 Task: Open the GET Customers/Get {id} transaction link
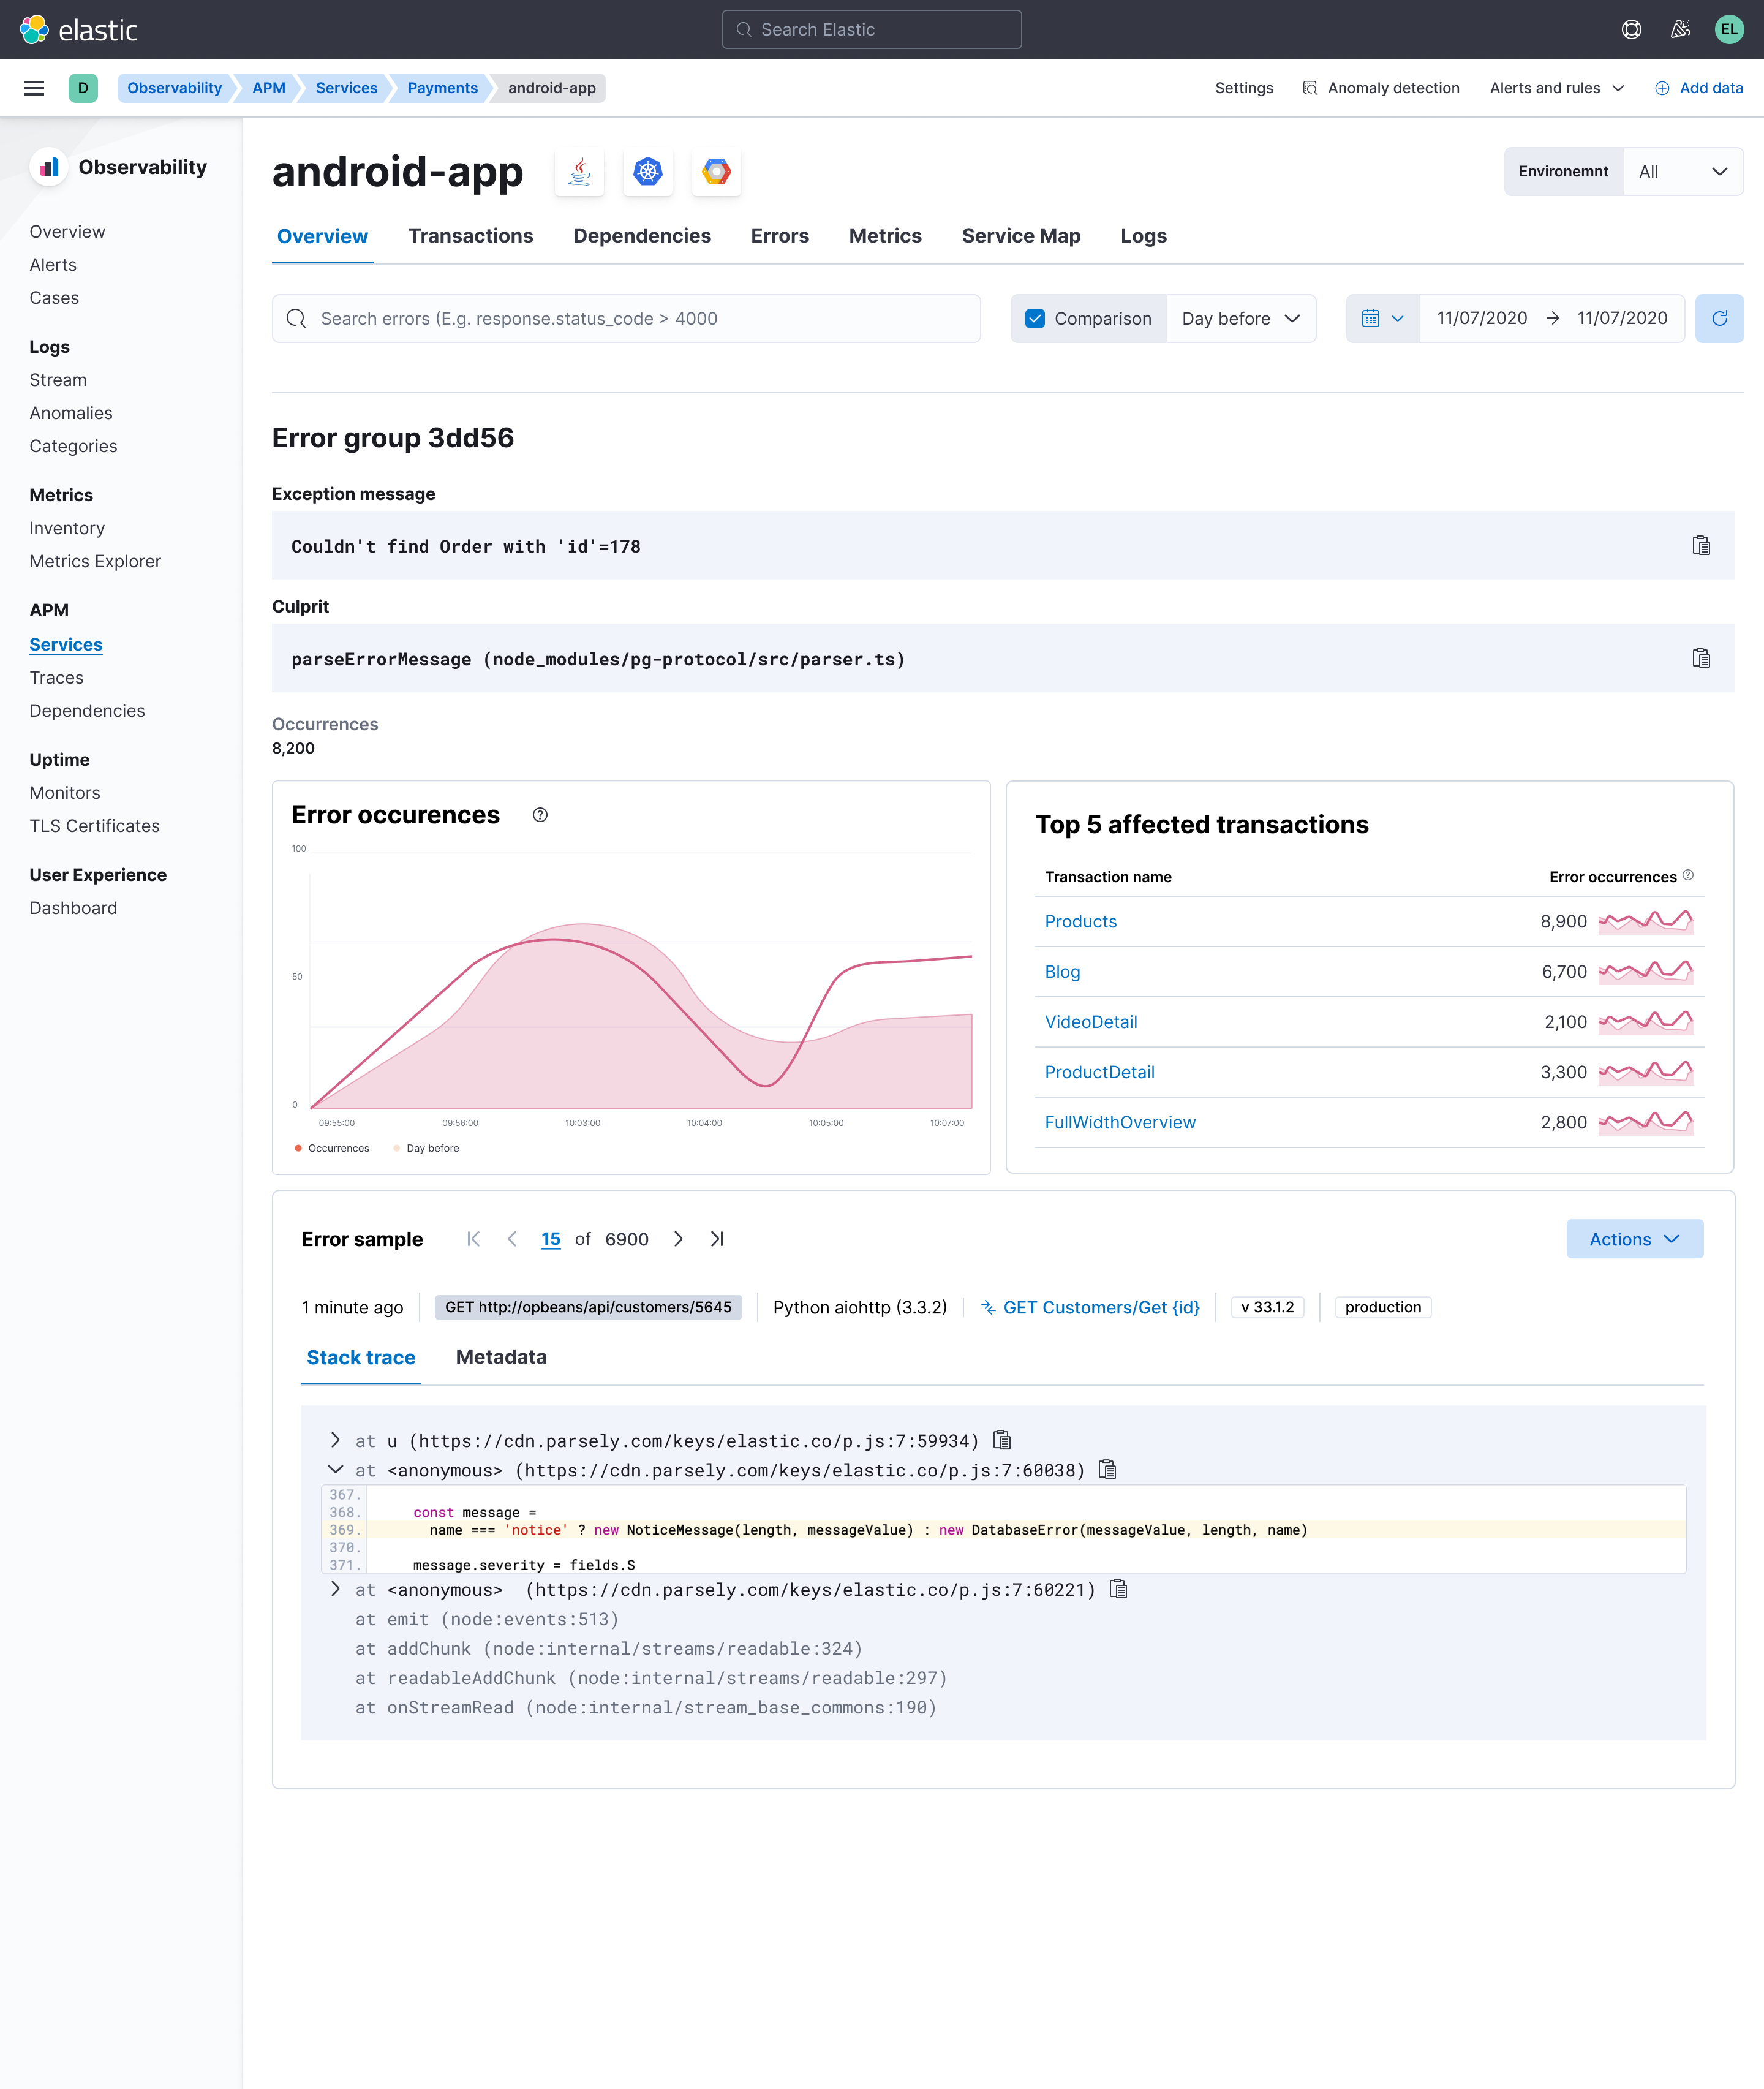pyautogui.click(x=1090, y=1307)
